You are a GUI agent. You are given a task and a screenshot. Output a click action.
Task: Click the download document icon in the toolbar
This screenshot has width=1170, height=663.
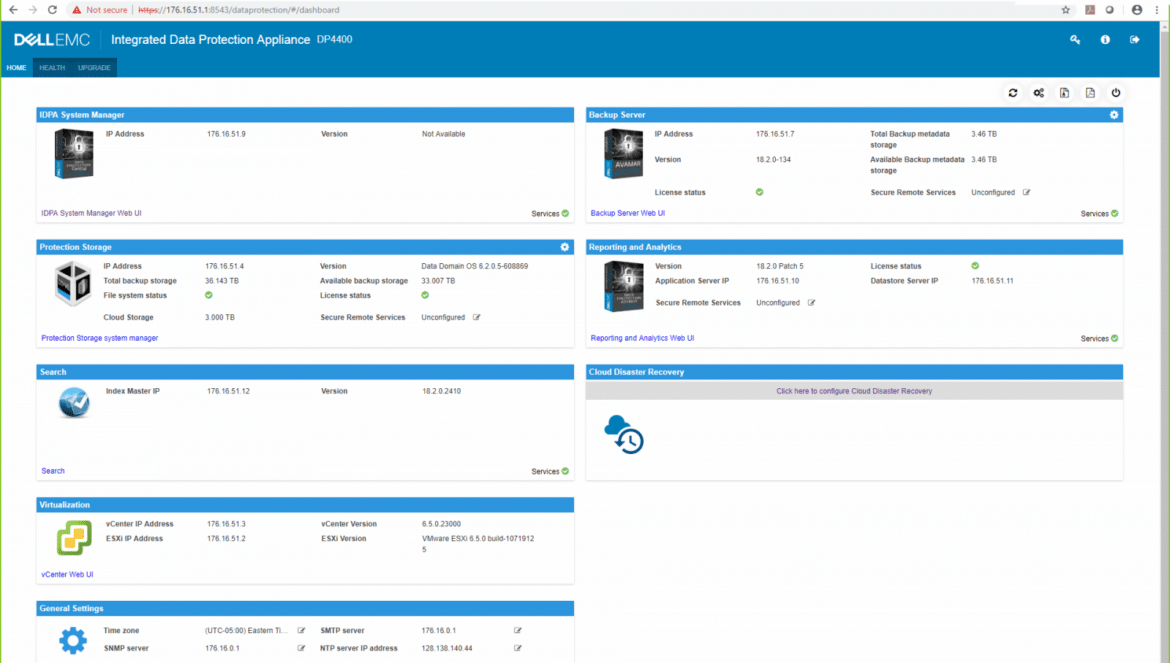(1064, 93)
